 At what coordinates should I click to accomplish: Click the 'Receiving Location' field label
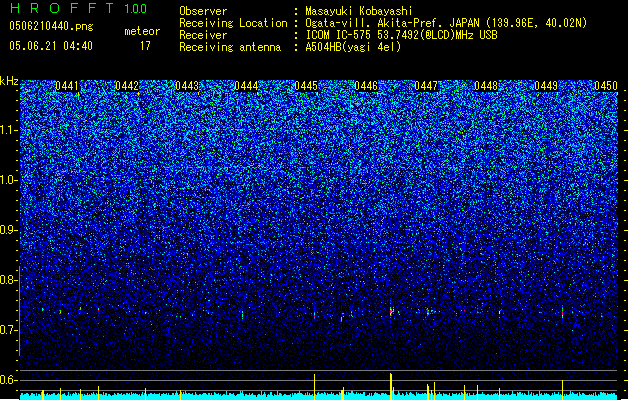point(233,23)
